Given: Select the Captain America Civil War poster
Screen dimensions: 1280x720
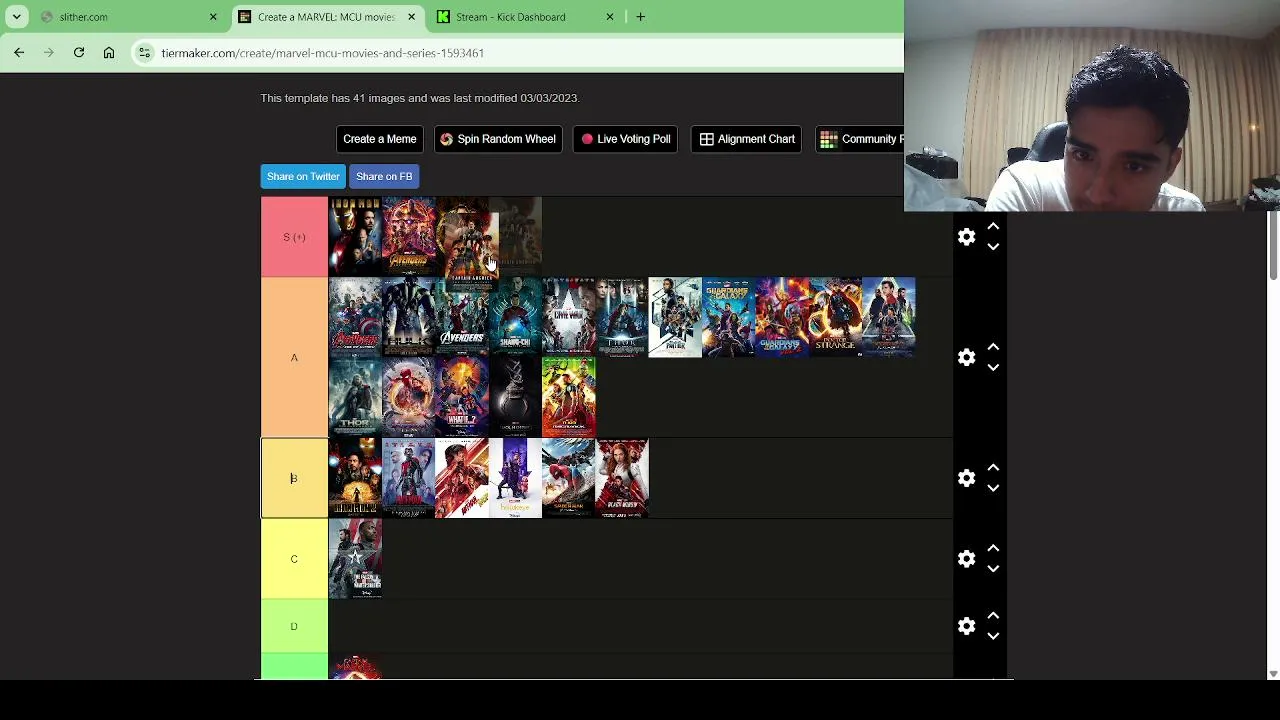Looking at the screenshot, I should [x=568, y=317].
